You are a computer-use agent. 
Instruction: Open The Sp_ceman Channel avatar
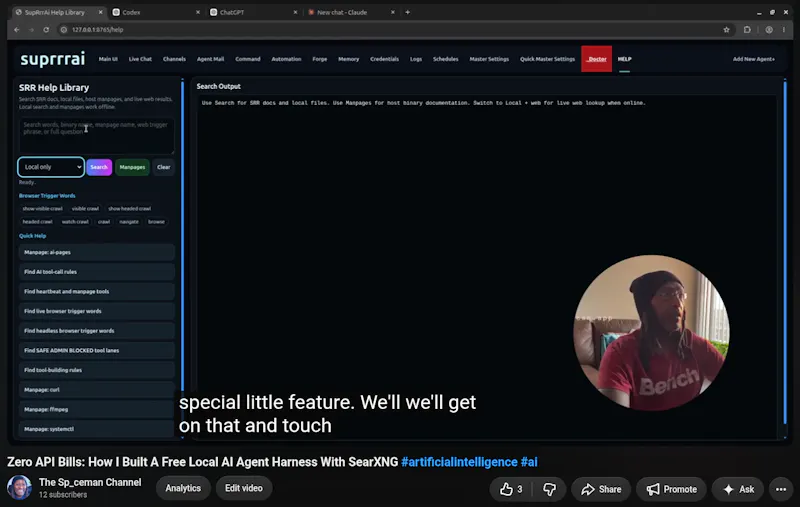click(19, 487)
